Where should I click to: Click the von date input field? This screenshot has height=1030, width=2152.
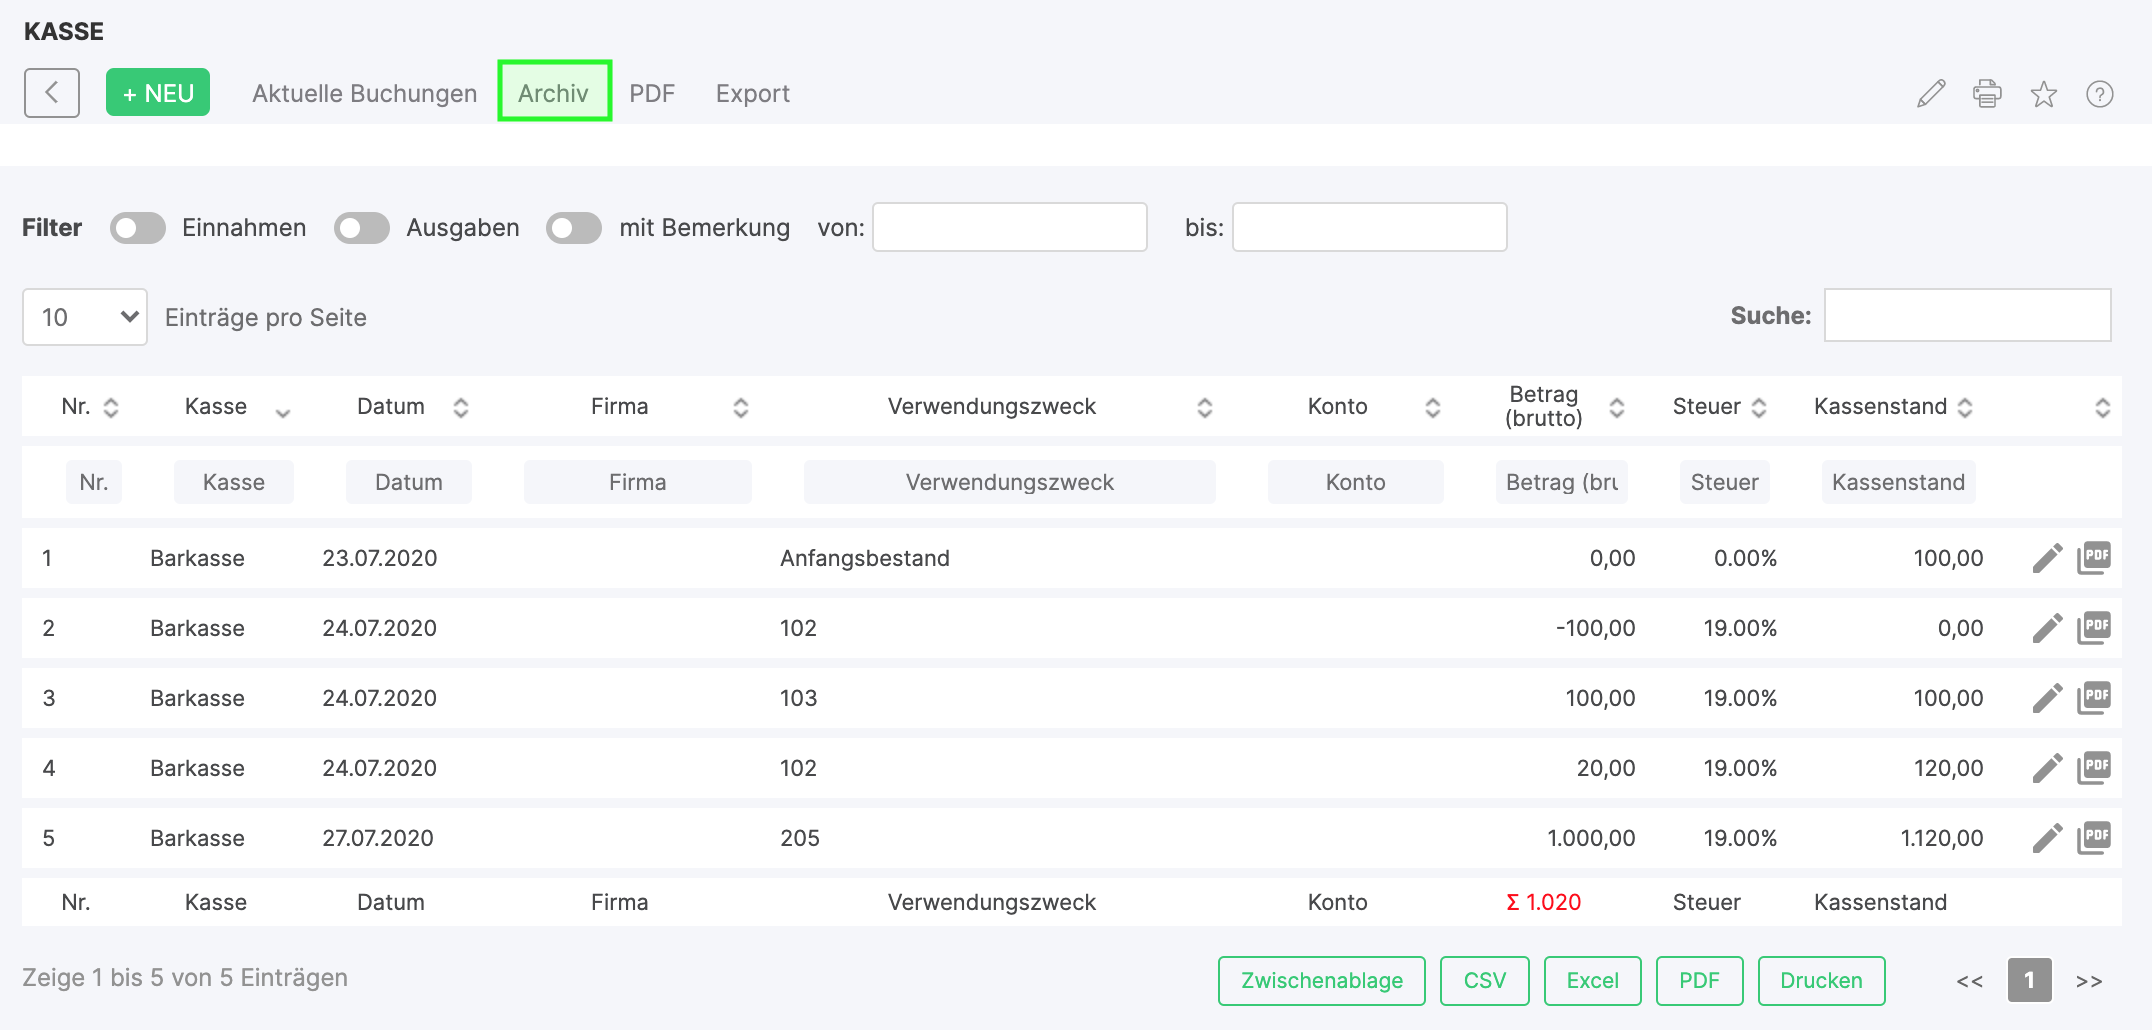click(x=1009, y=228)
